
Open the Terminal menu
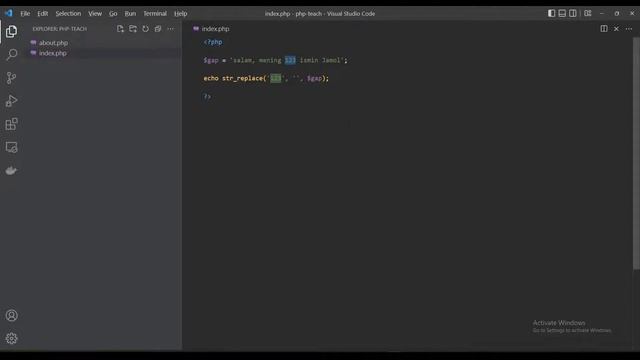155,13
